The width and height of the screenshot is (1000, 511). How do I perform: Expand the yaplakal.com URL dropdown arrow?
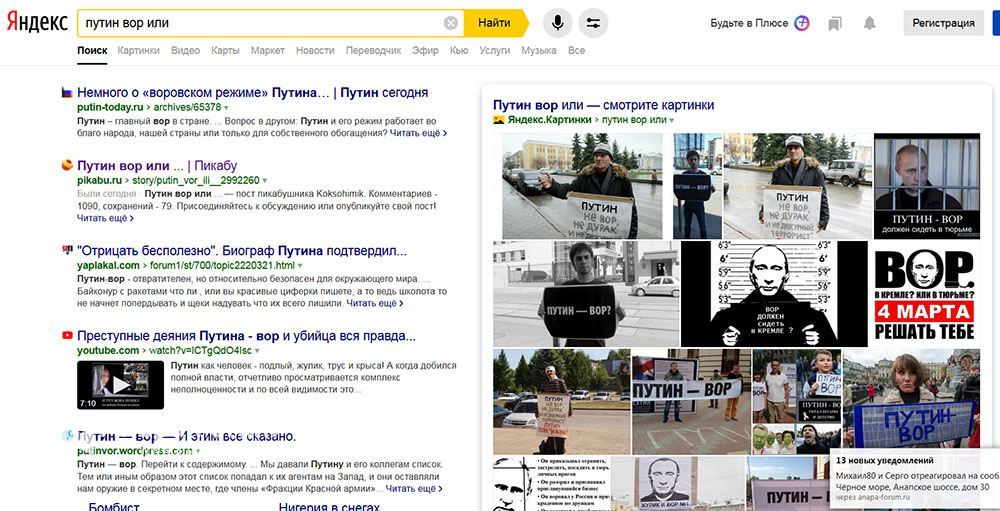coord(300,265)
